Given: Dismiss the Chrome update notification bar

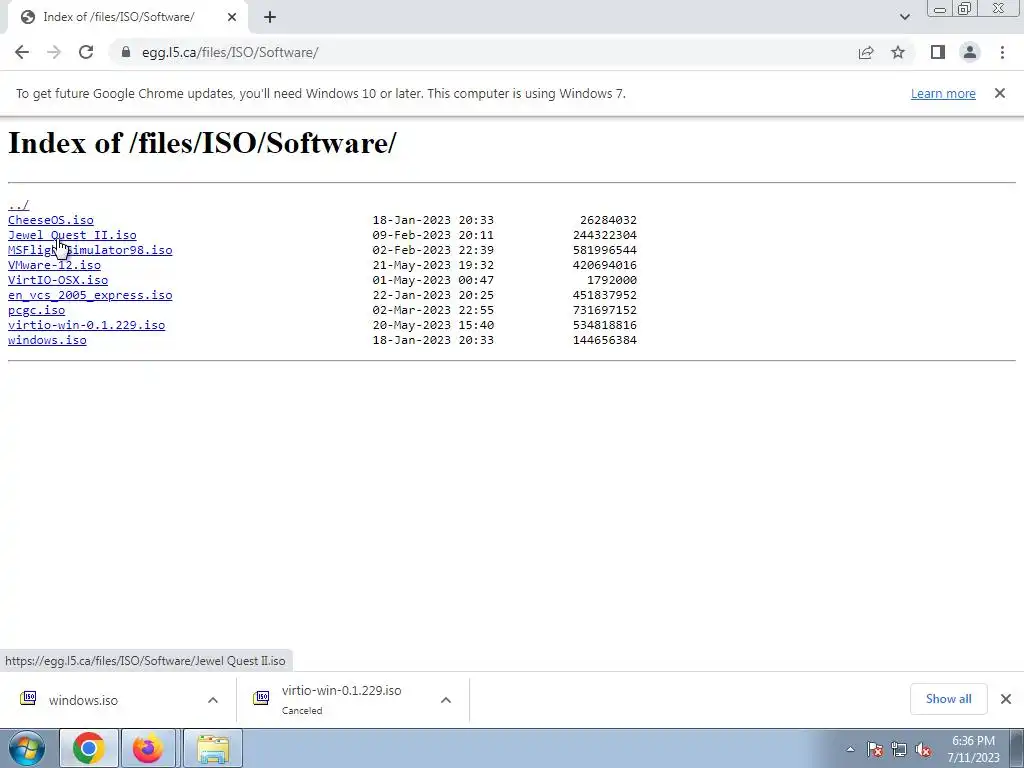Looking at the screenshot, I should [x=1000, y=93].
